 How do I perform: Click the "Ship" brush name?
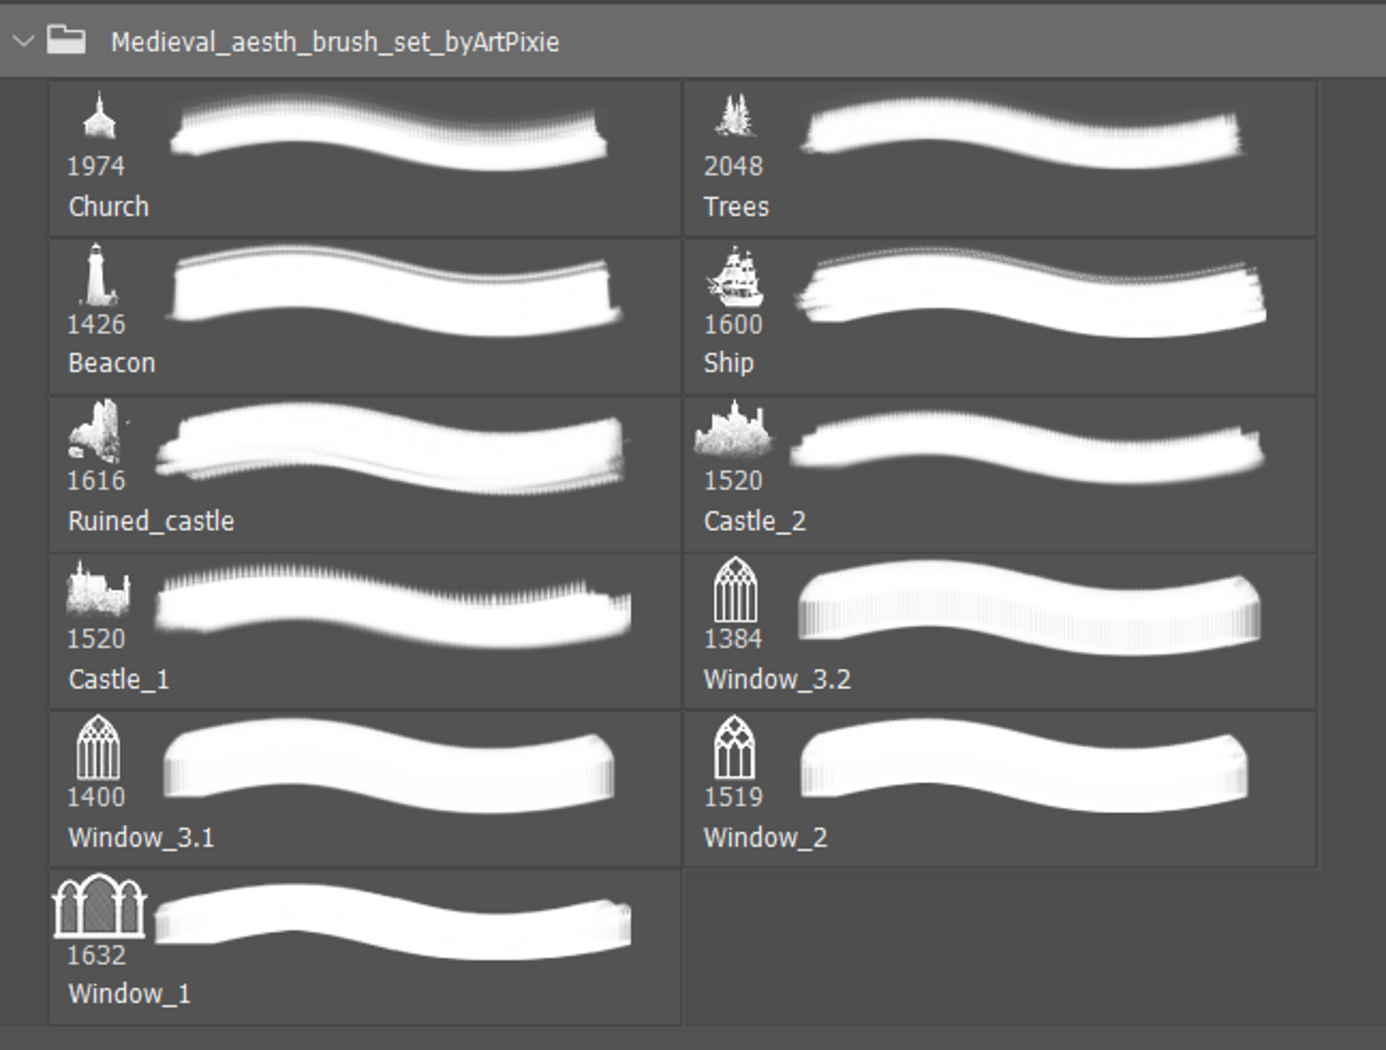729,363
